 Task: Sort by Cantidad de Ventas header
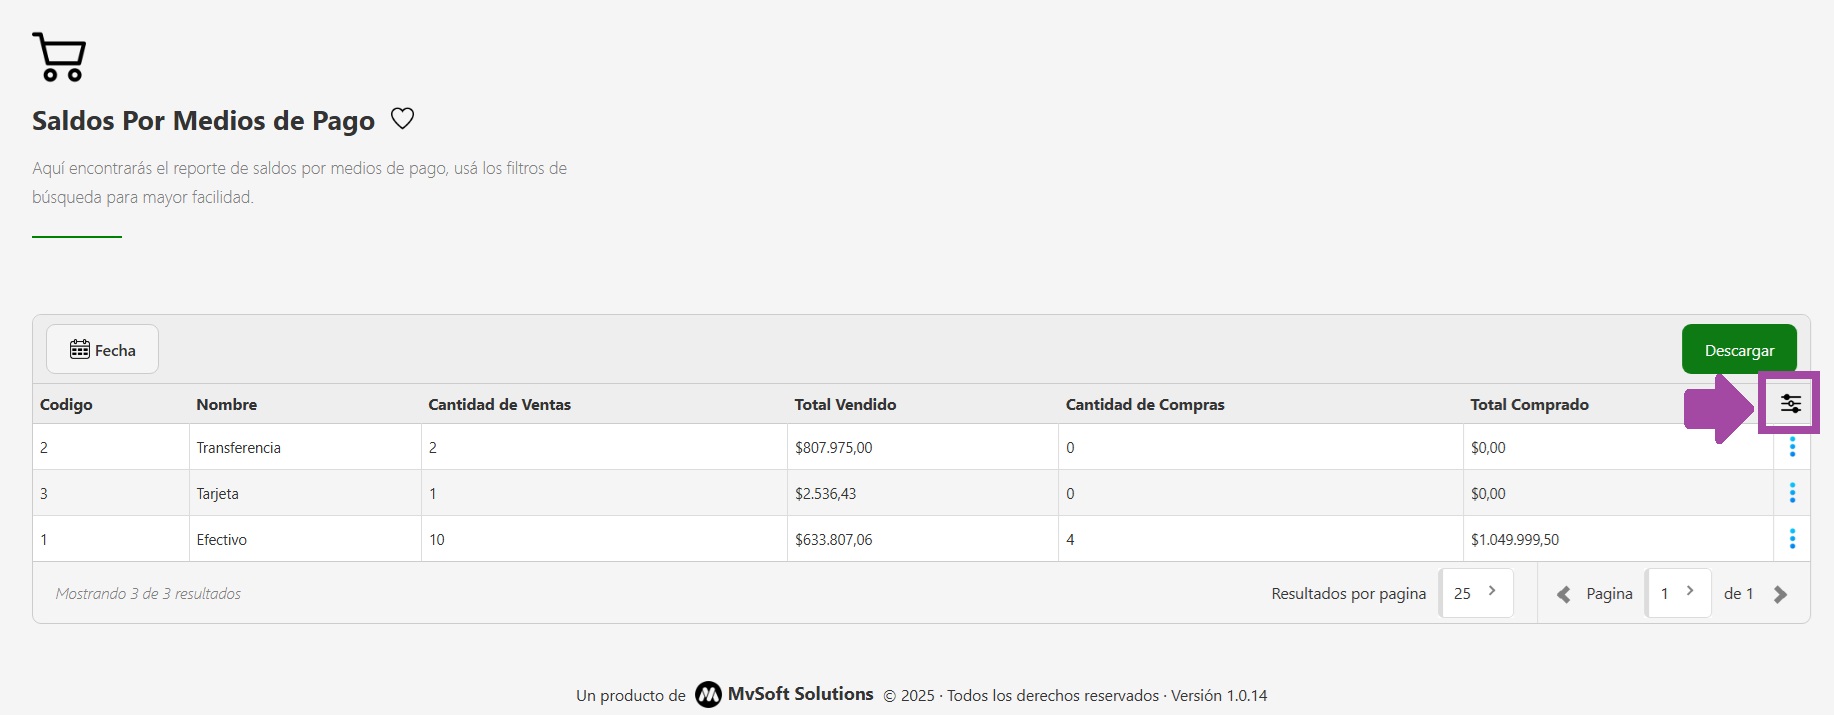click(499, 404)
